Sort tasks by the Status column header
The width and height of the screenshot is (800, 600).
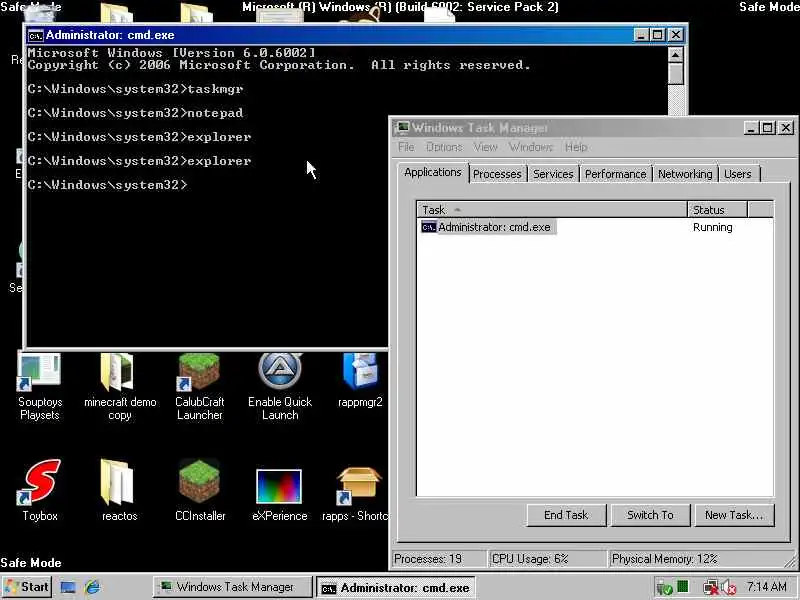click(717, 210)
